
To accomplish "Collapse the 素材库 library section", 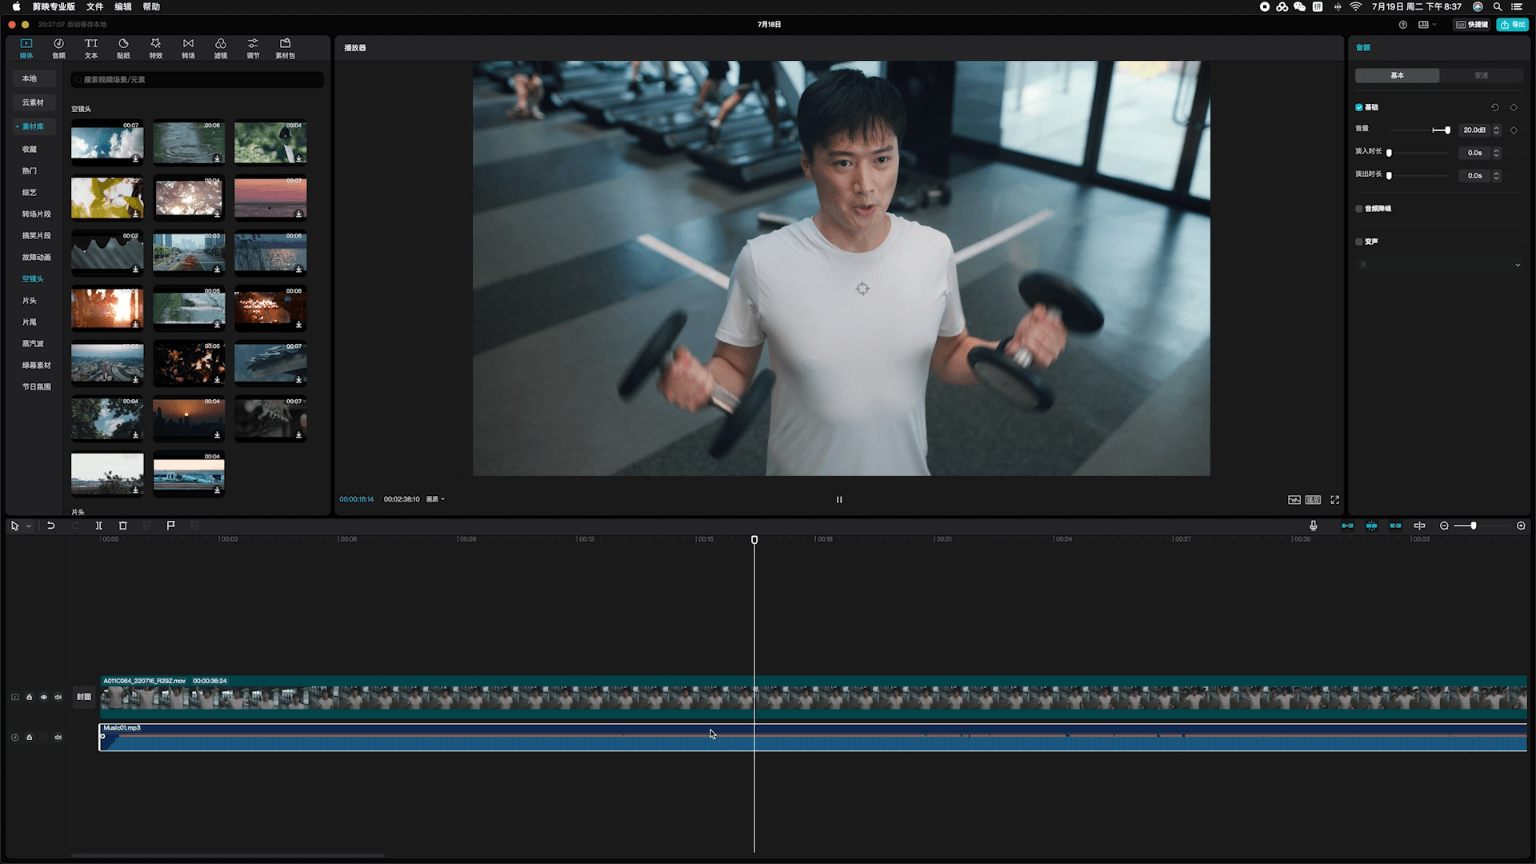I will (18, 127).
